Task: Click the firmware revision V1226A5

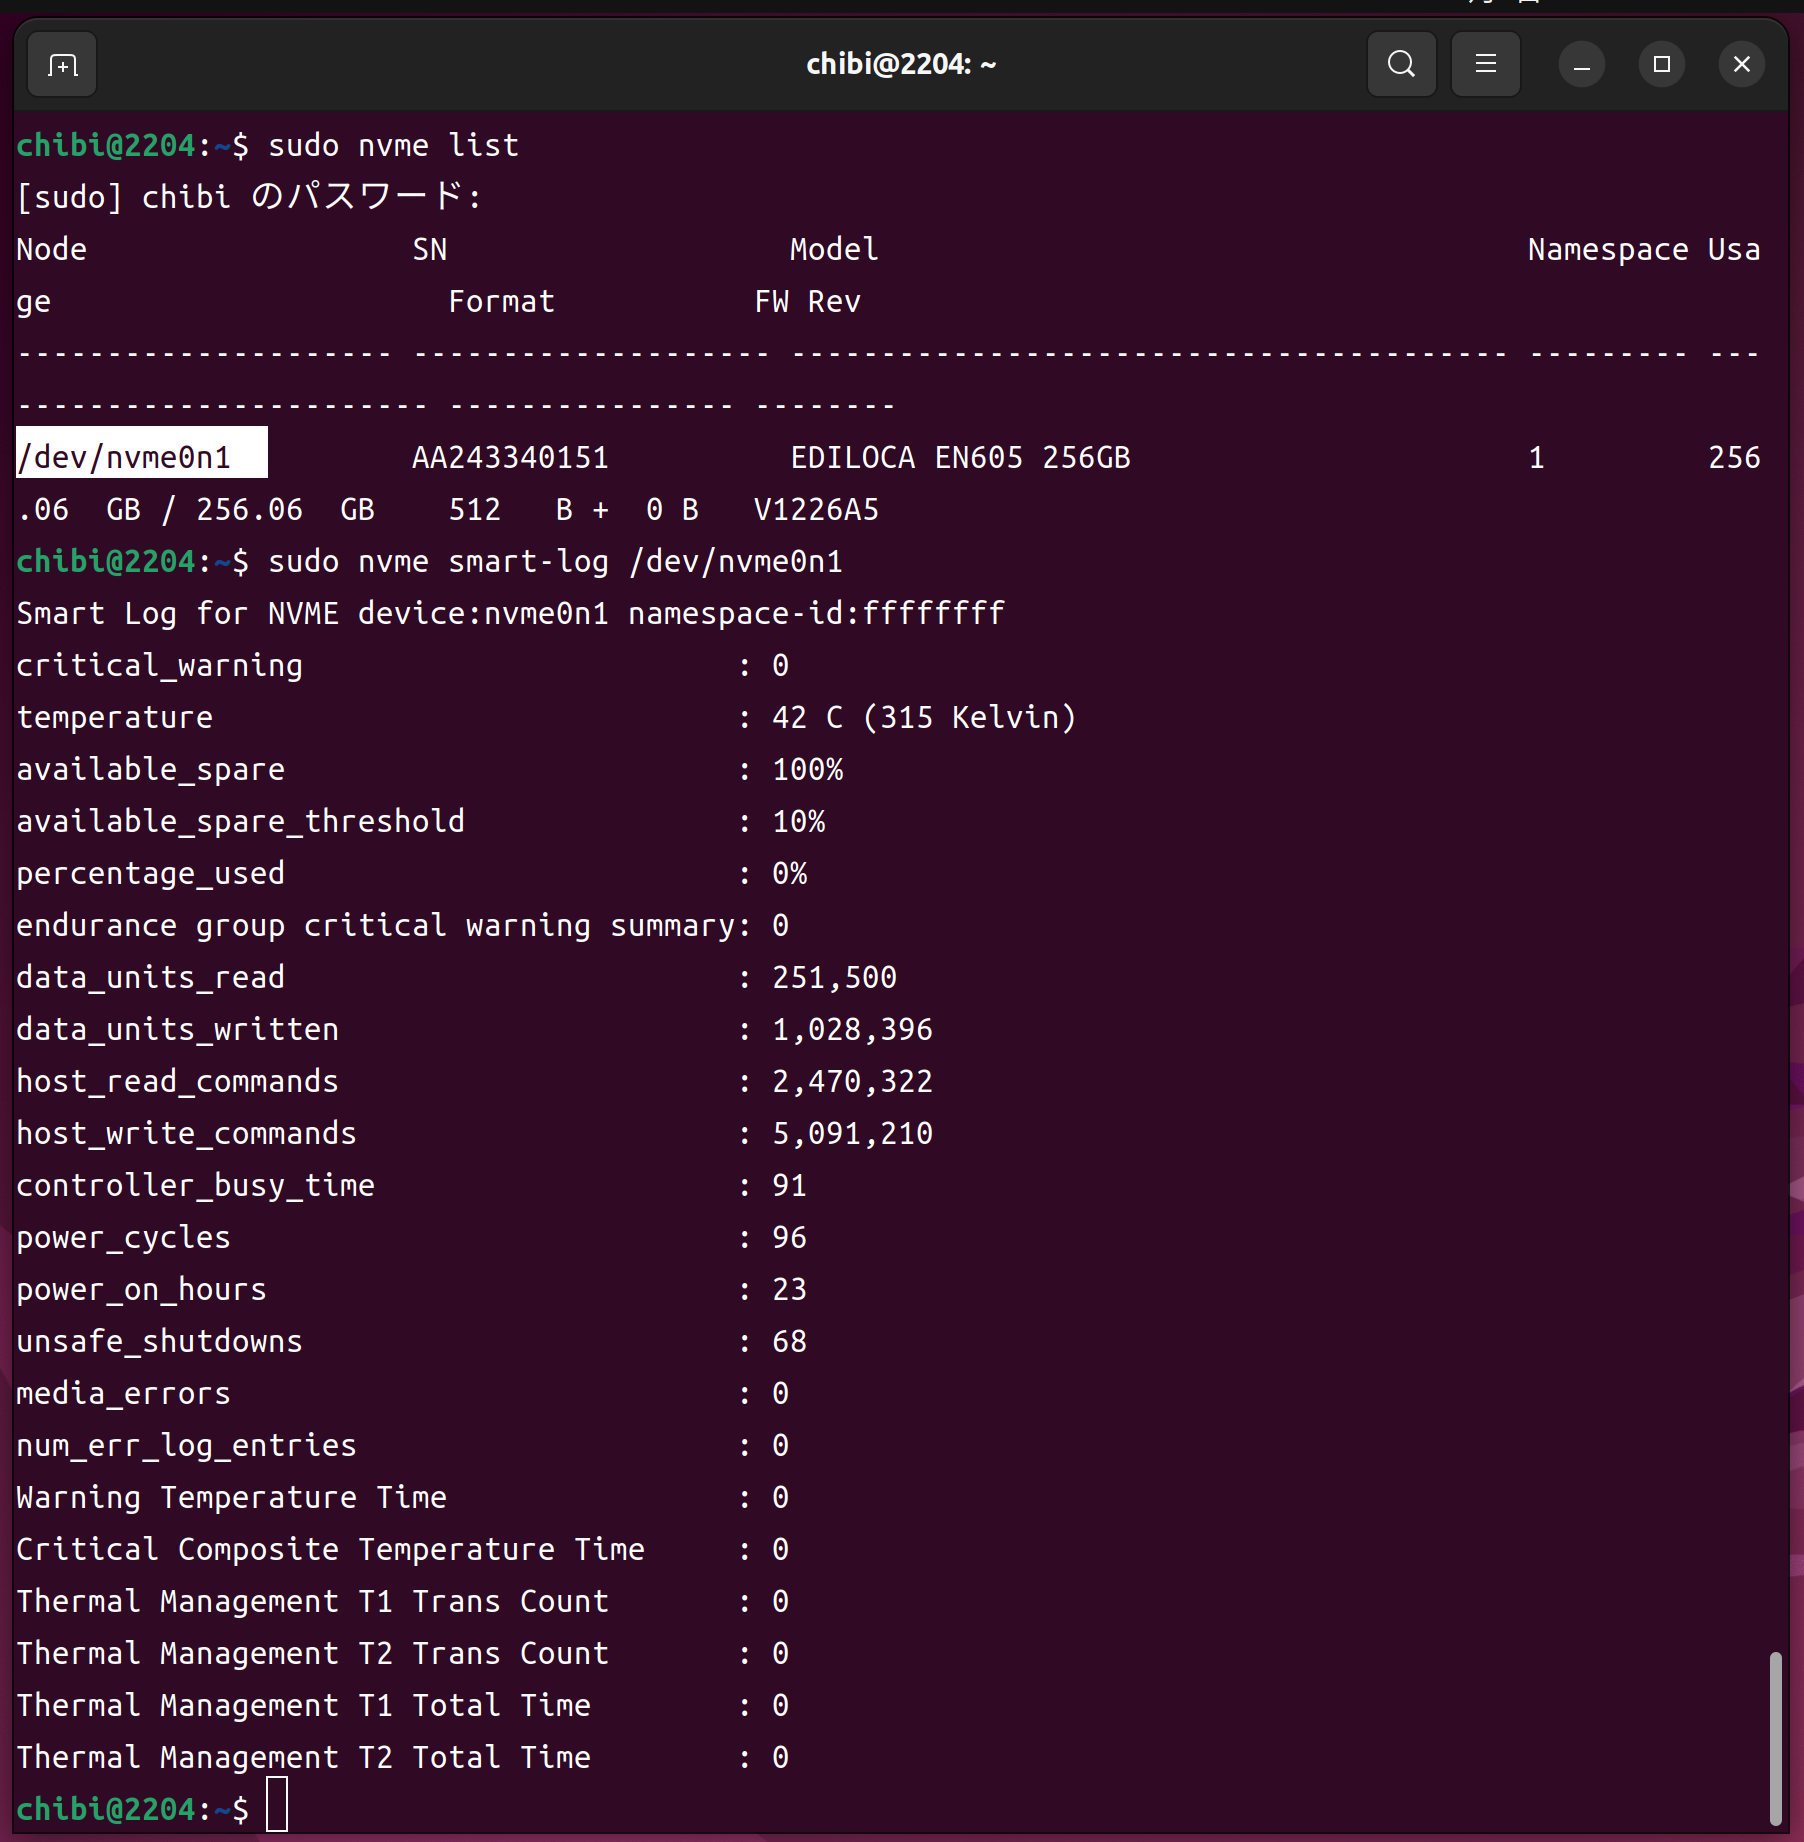Action: click(816, 509)
